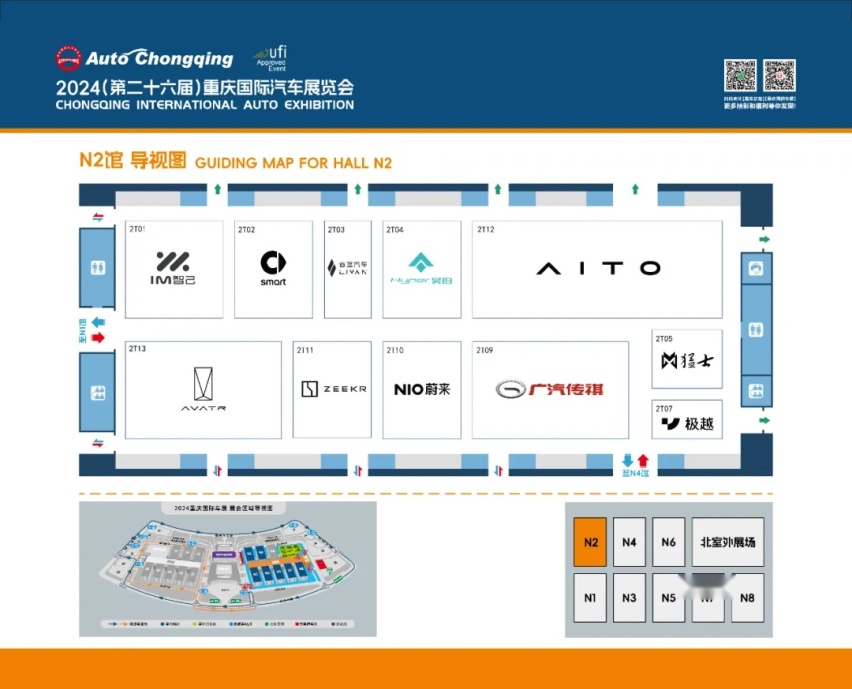The width and height of the screenshot is (852, 689).
Task: Click the blue left arrow beside 至N1馆
Action: tap(98, 322)
